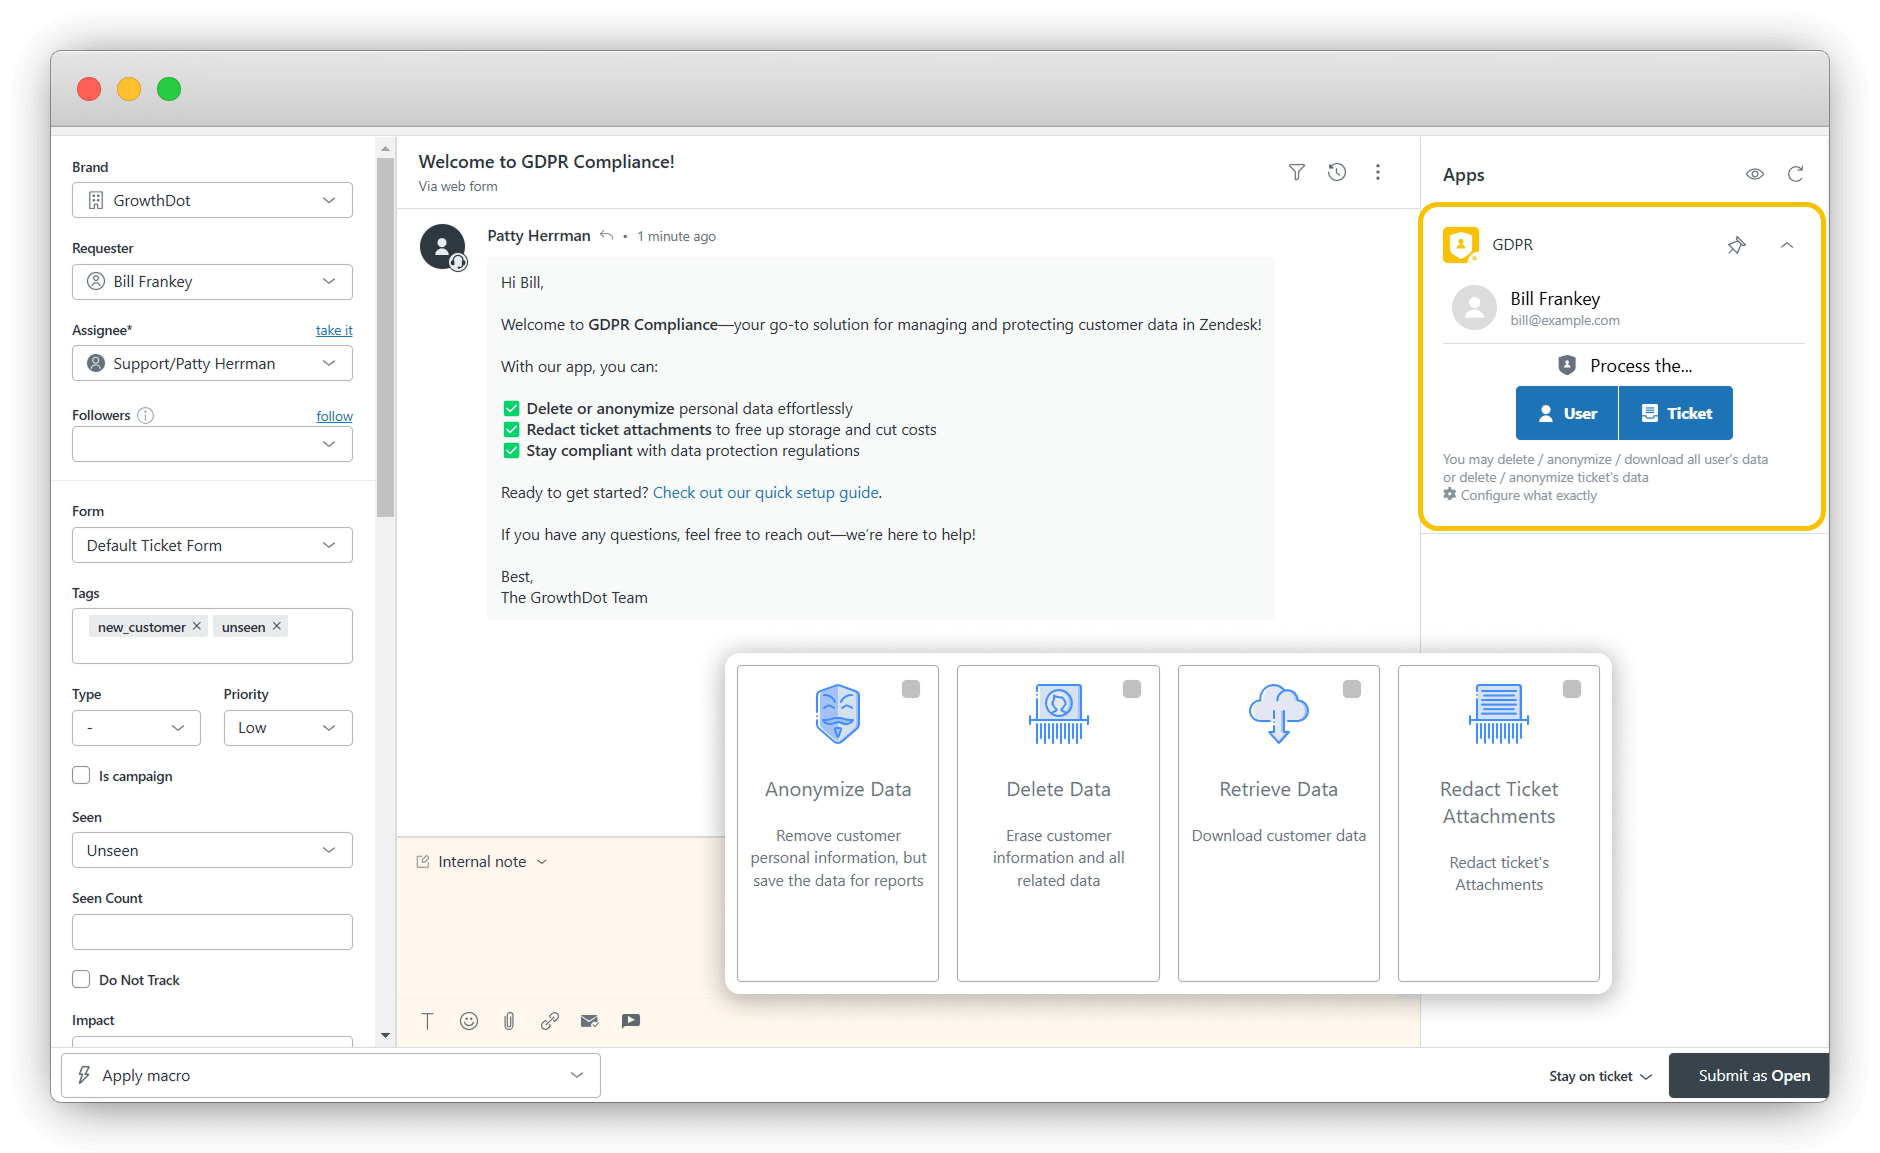Click the Retrieve Data card title

coord(1278,789)
